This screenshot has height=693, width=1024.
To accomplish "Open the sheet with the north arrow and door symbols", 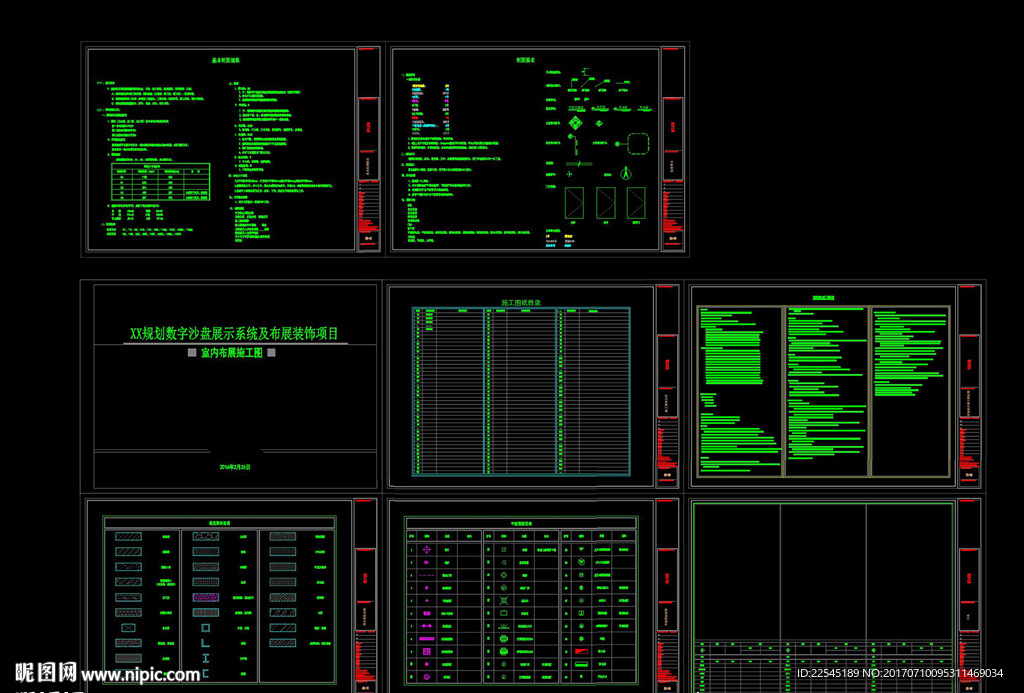I will click(x=538, y=149).
